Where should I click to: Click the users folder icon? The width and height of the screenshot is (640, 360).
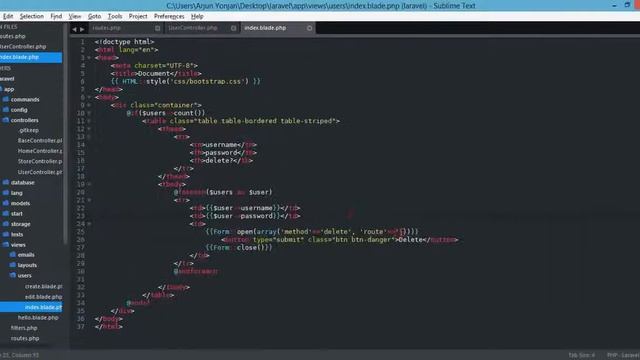point(13,276)
